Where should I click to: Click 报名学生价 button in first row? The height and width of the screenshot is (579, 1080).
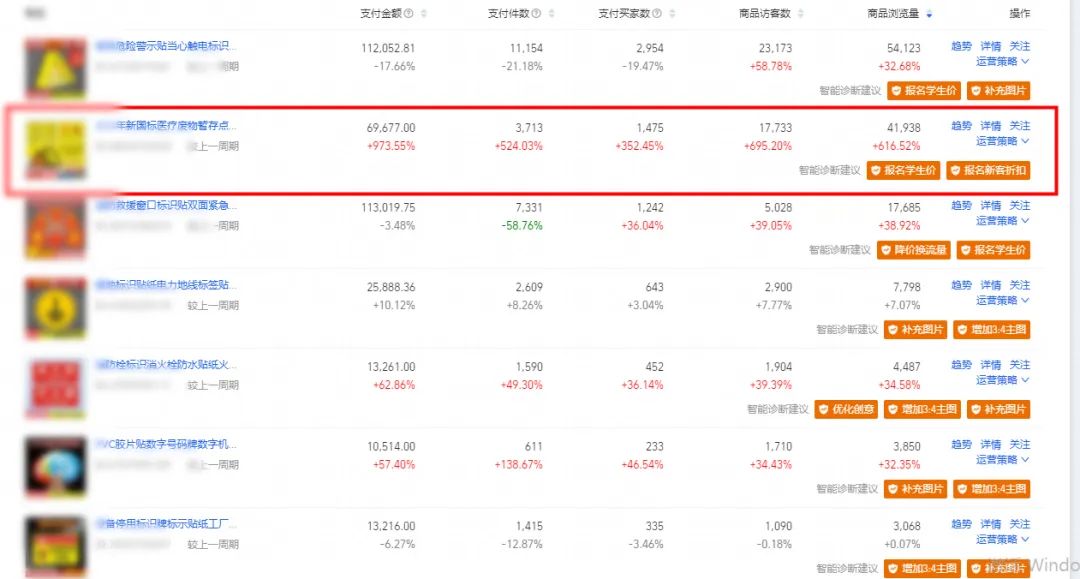click(924, 91)
